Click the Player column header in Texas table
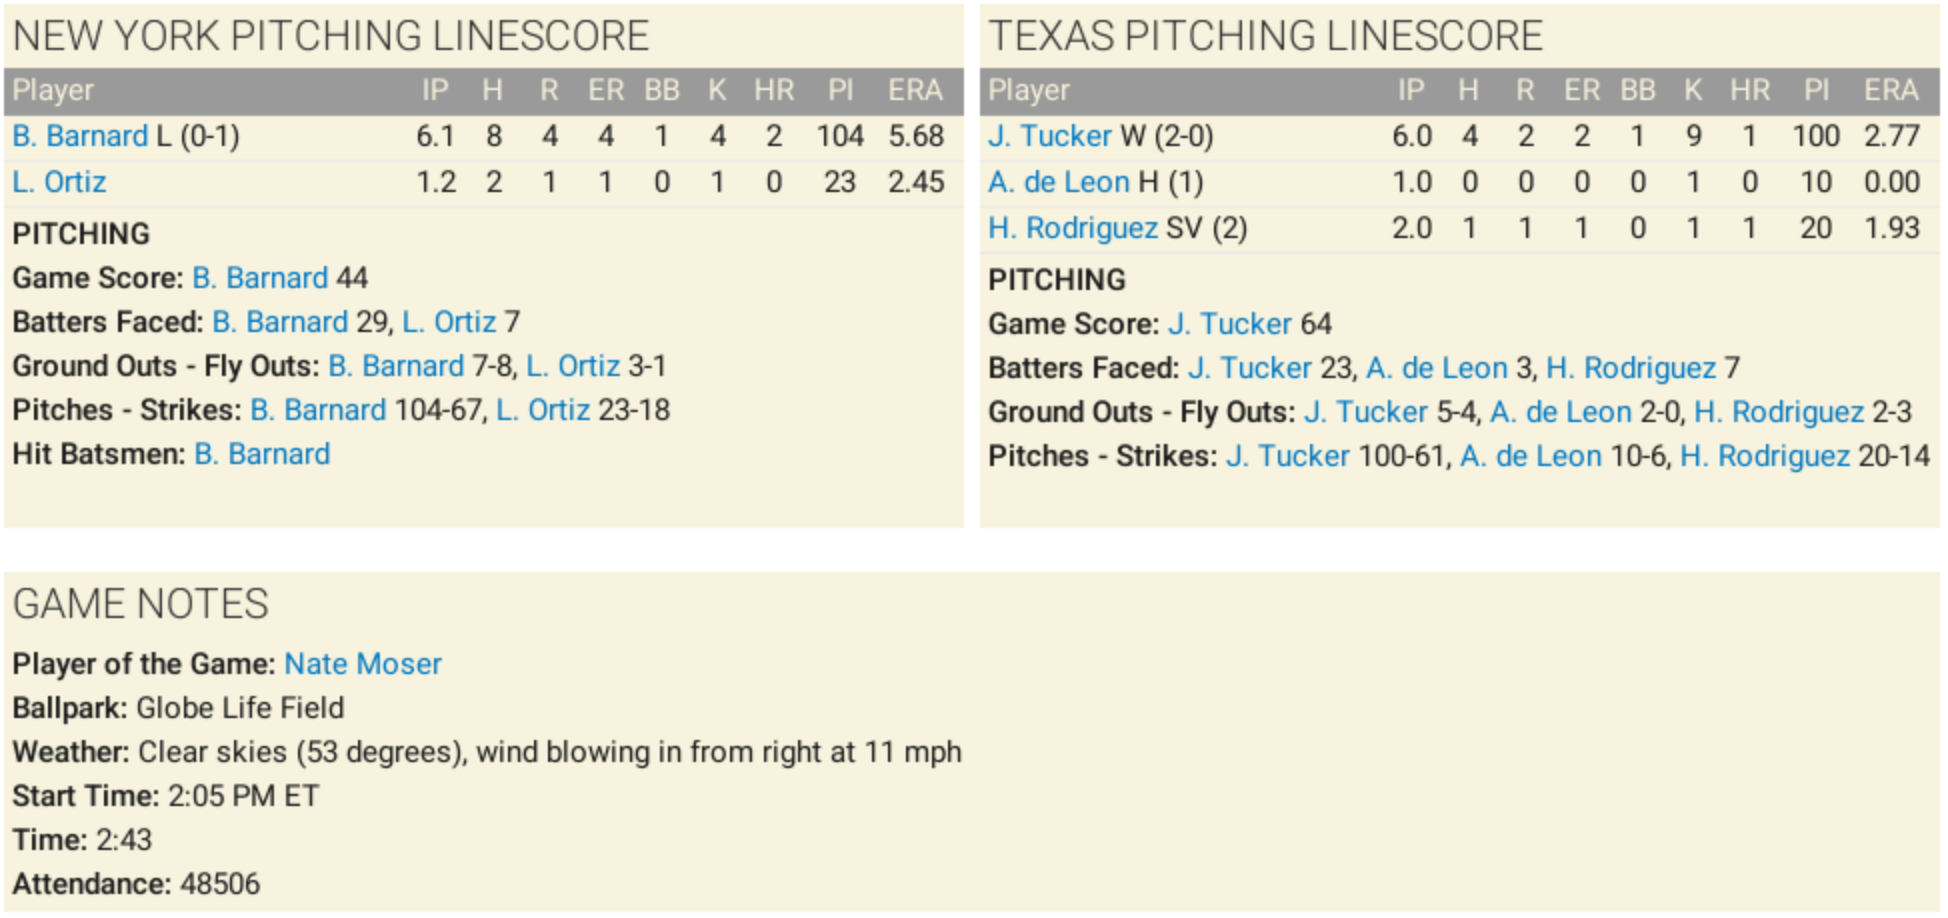The image size is (1948, 918). click(x=1028, y=91)
